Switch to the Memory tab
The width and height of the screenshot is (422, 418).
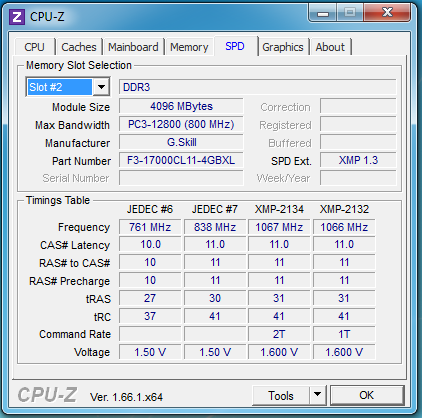[x=189, y=47]
